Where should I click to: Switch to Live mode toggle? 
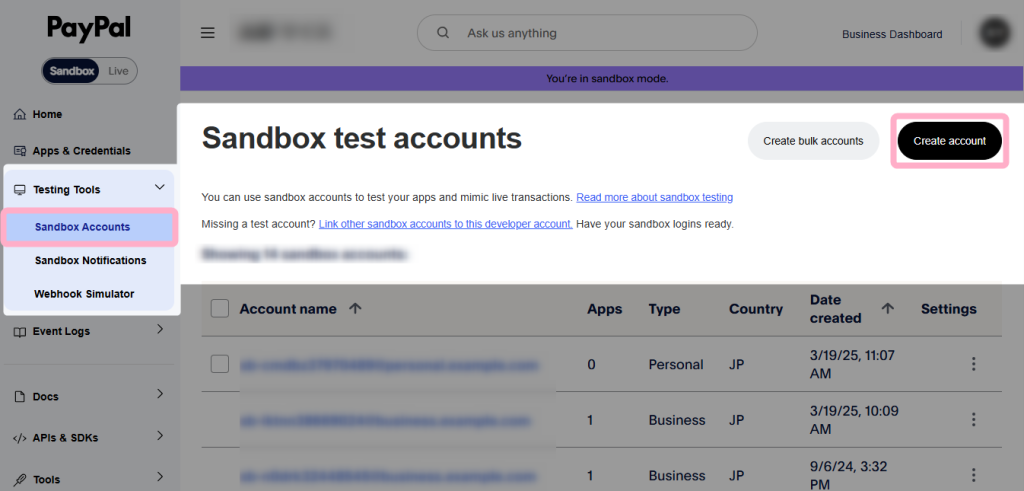click(118, 71)
